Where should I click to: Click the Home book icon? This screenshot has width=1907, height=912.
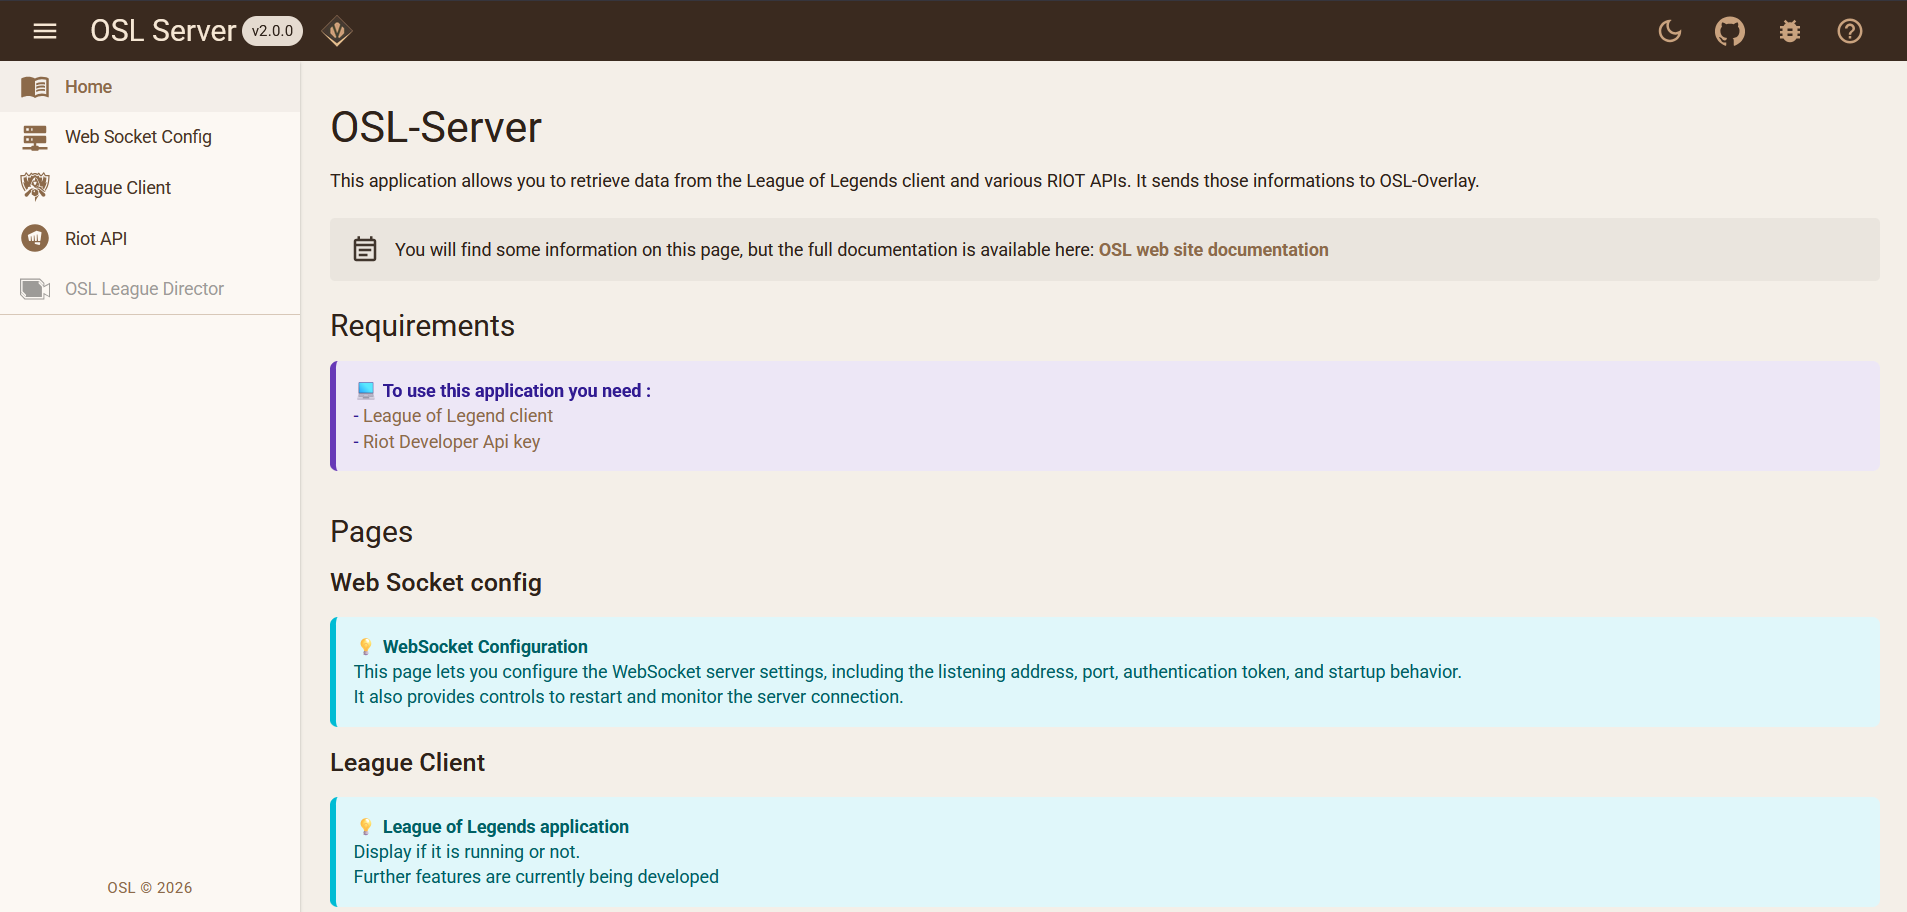click(35, 87)
